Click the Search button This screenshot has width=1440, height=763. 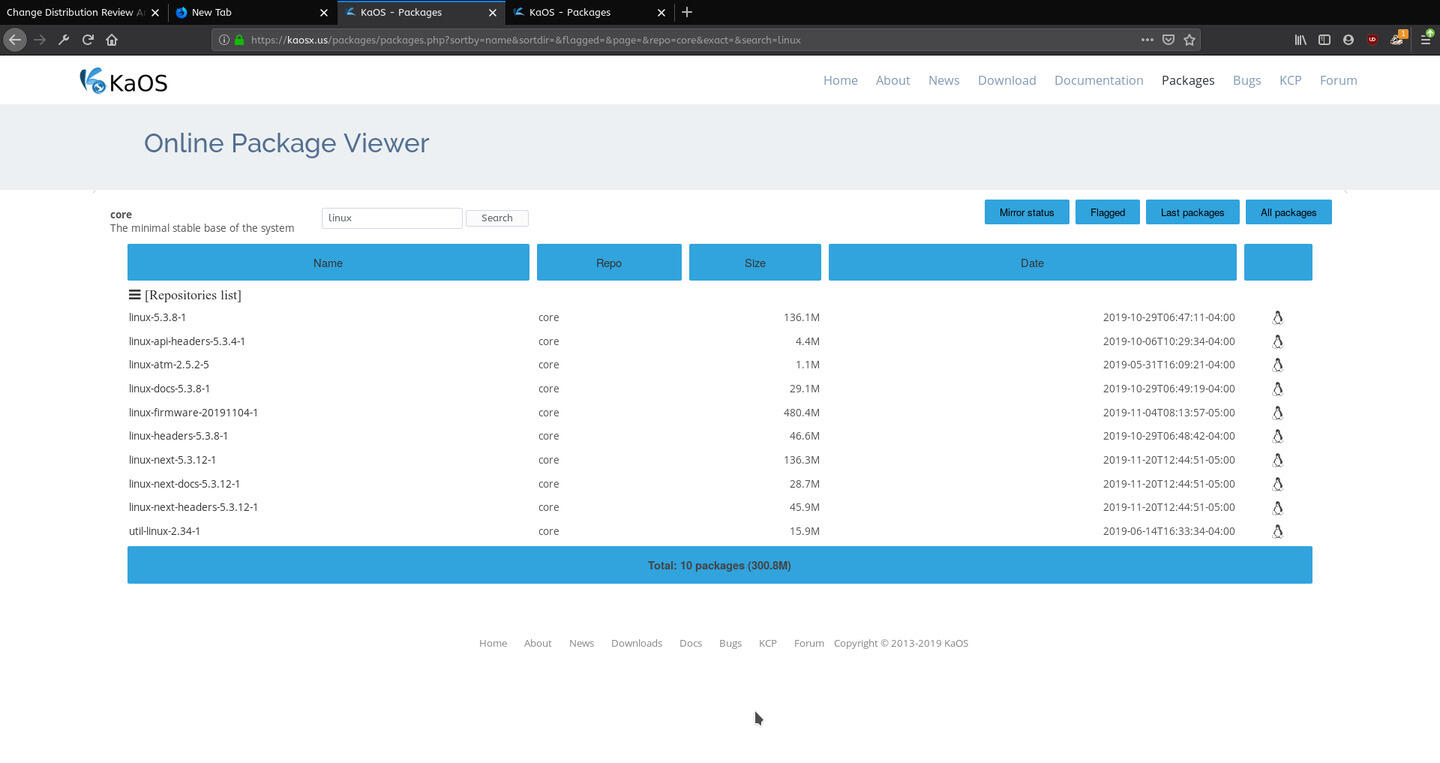tap(497, 218)
